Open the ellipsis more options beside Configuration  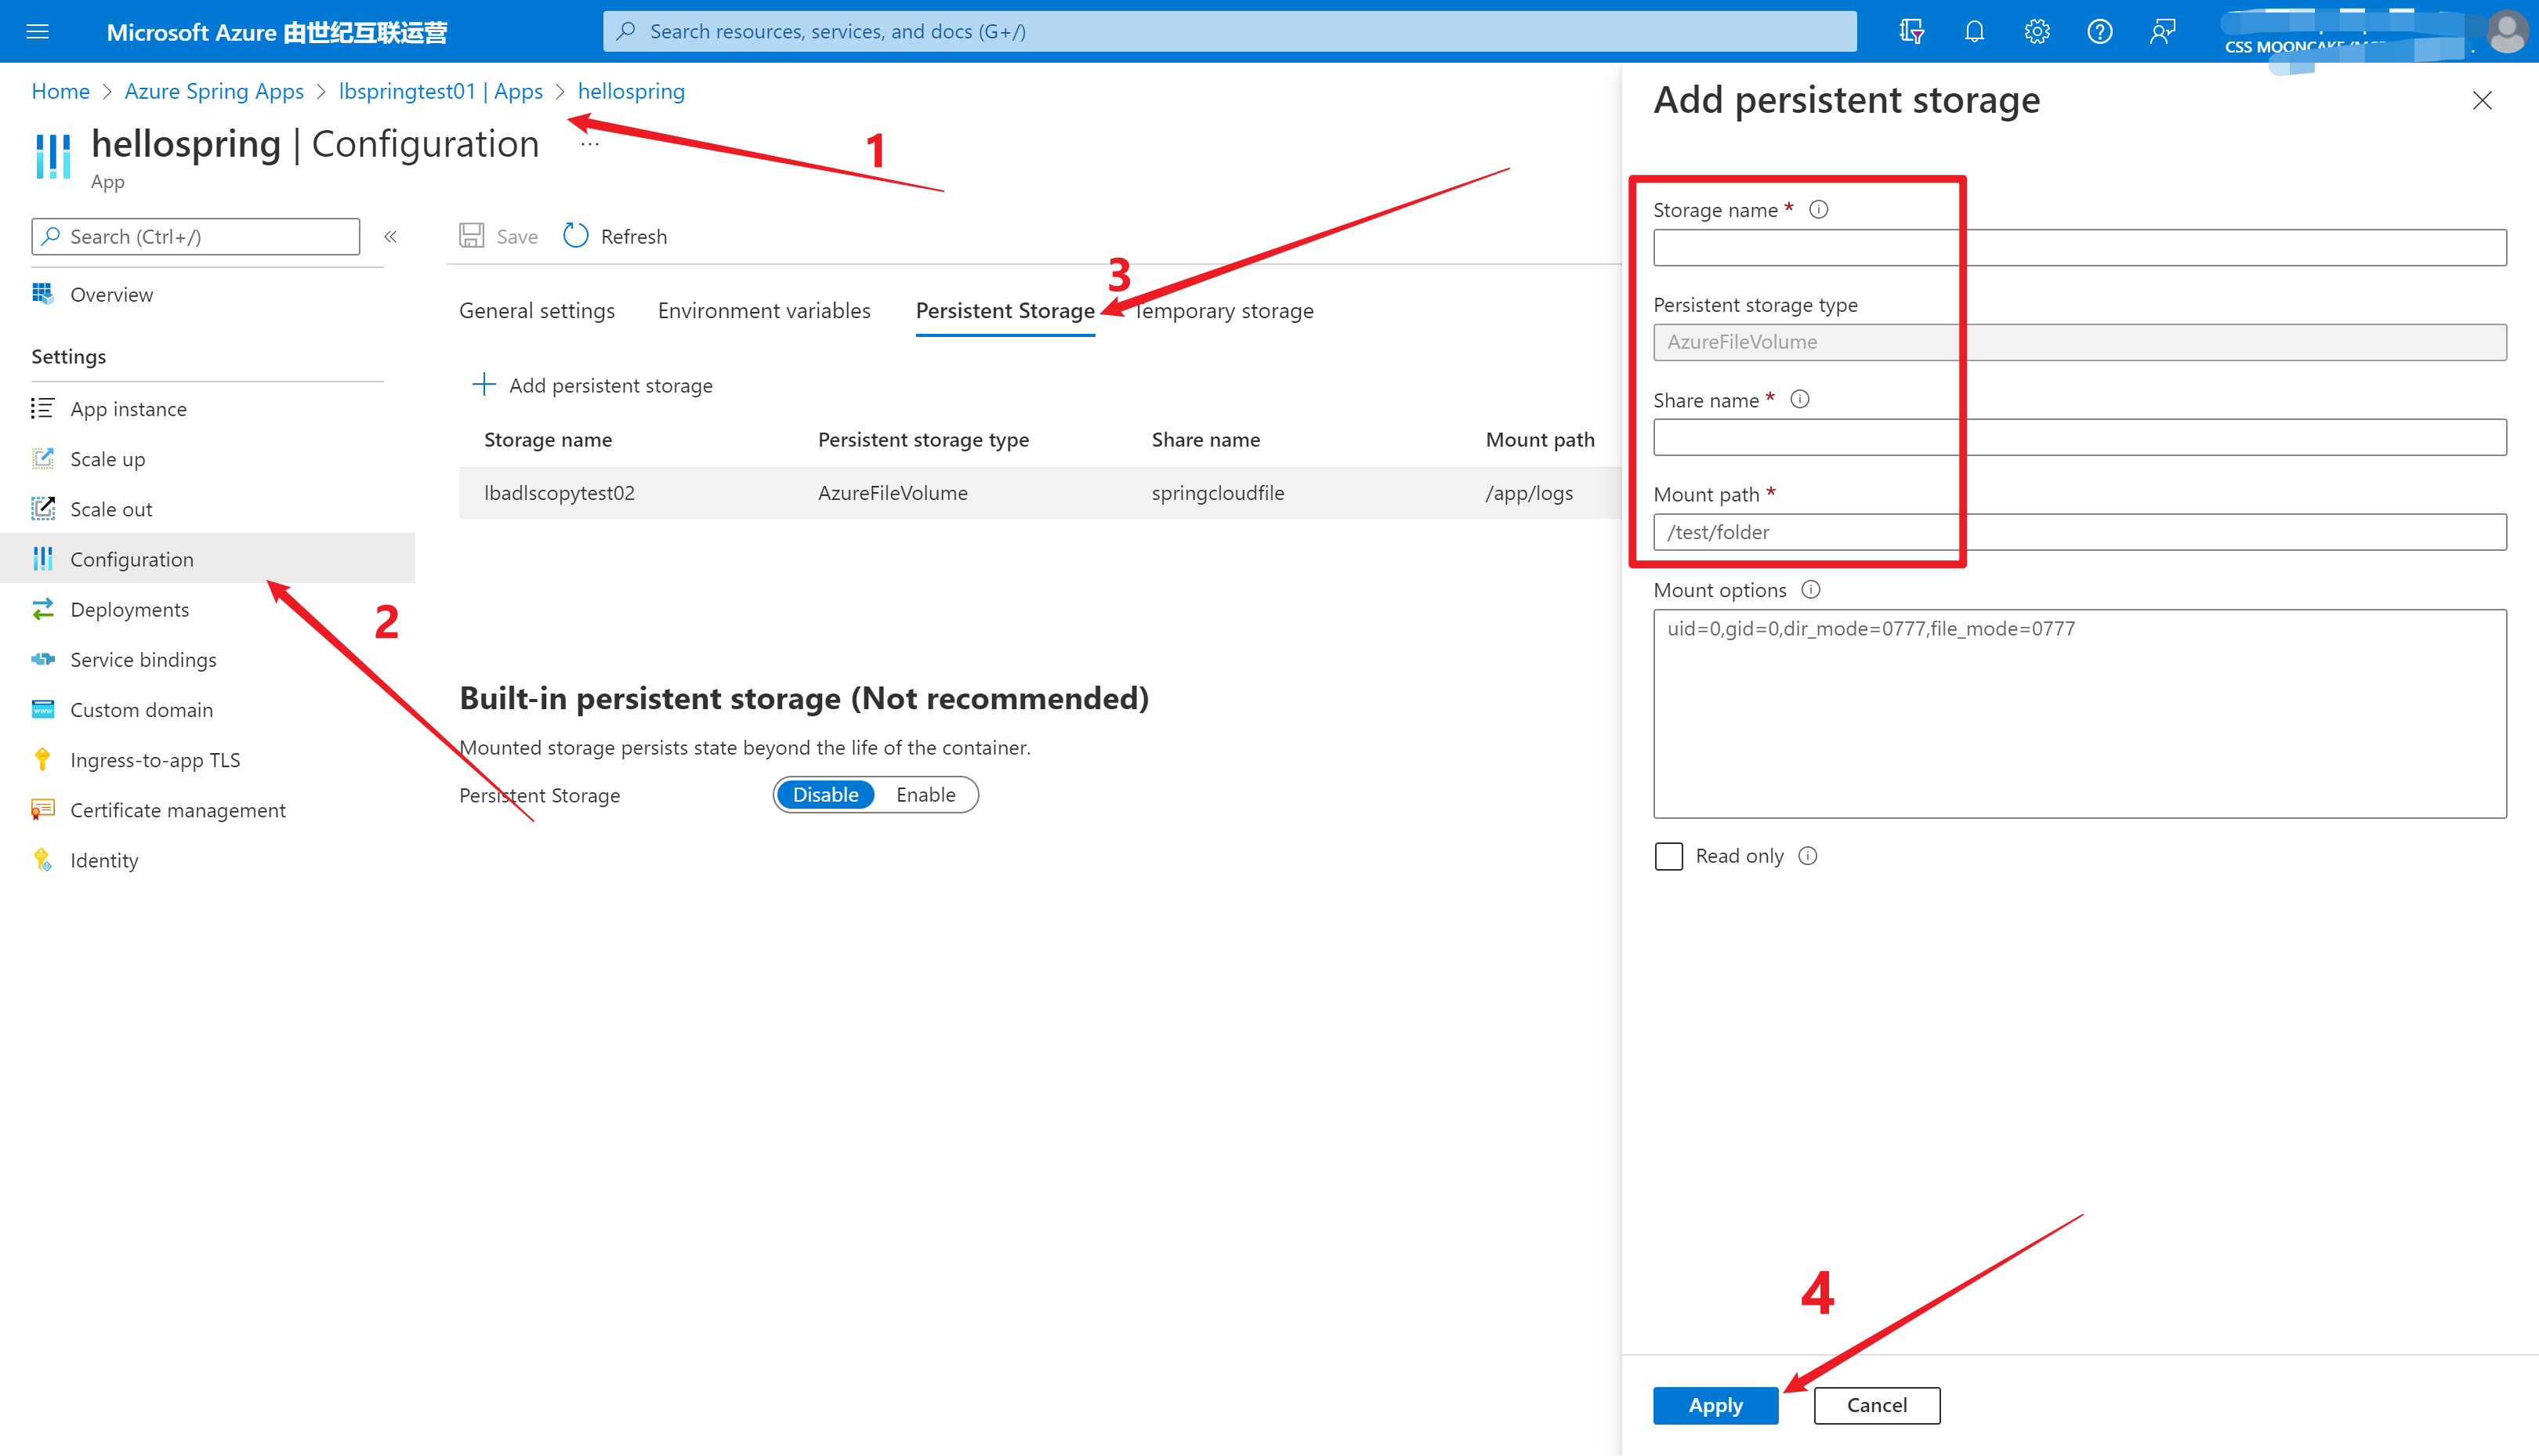click(590, 145)
